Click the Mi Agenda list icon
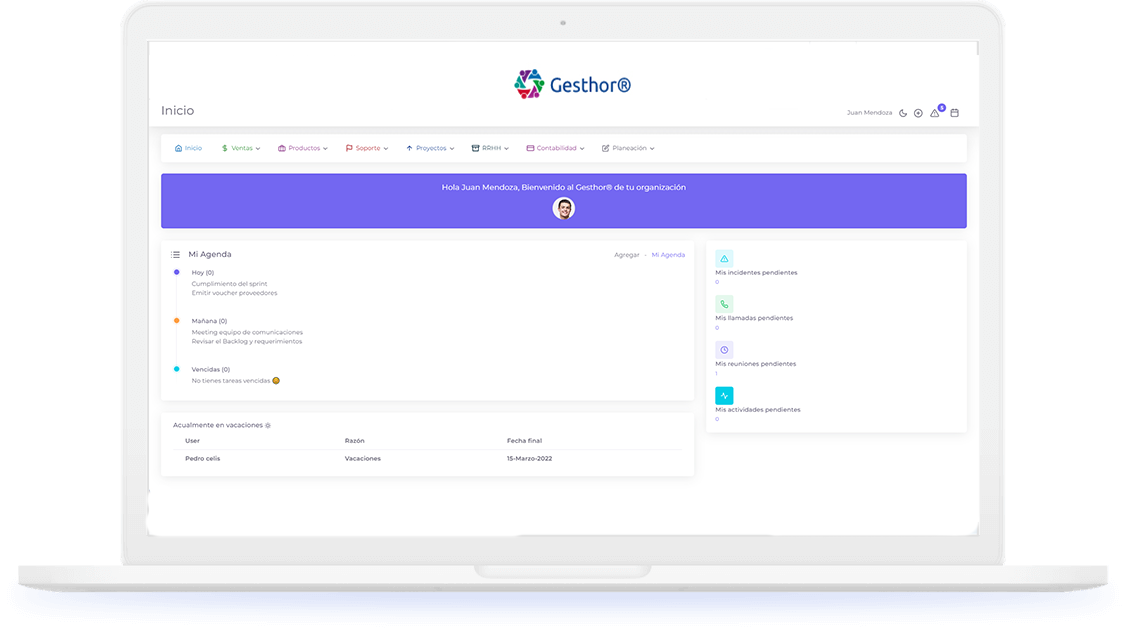 pyautogui.click(x=175, y=255)
